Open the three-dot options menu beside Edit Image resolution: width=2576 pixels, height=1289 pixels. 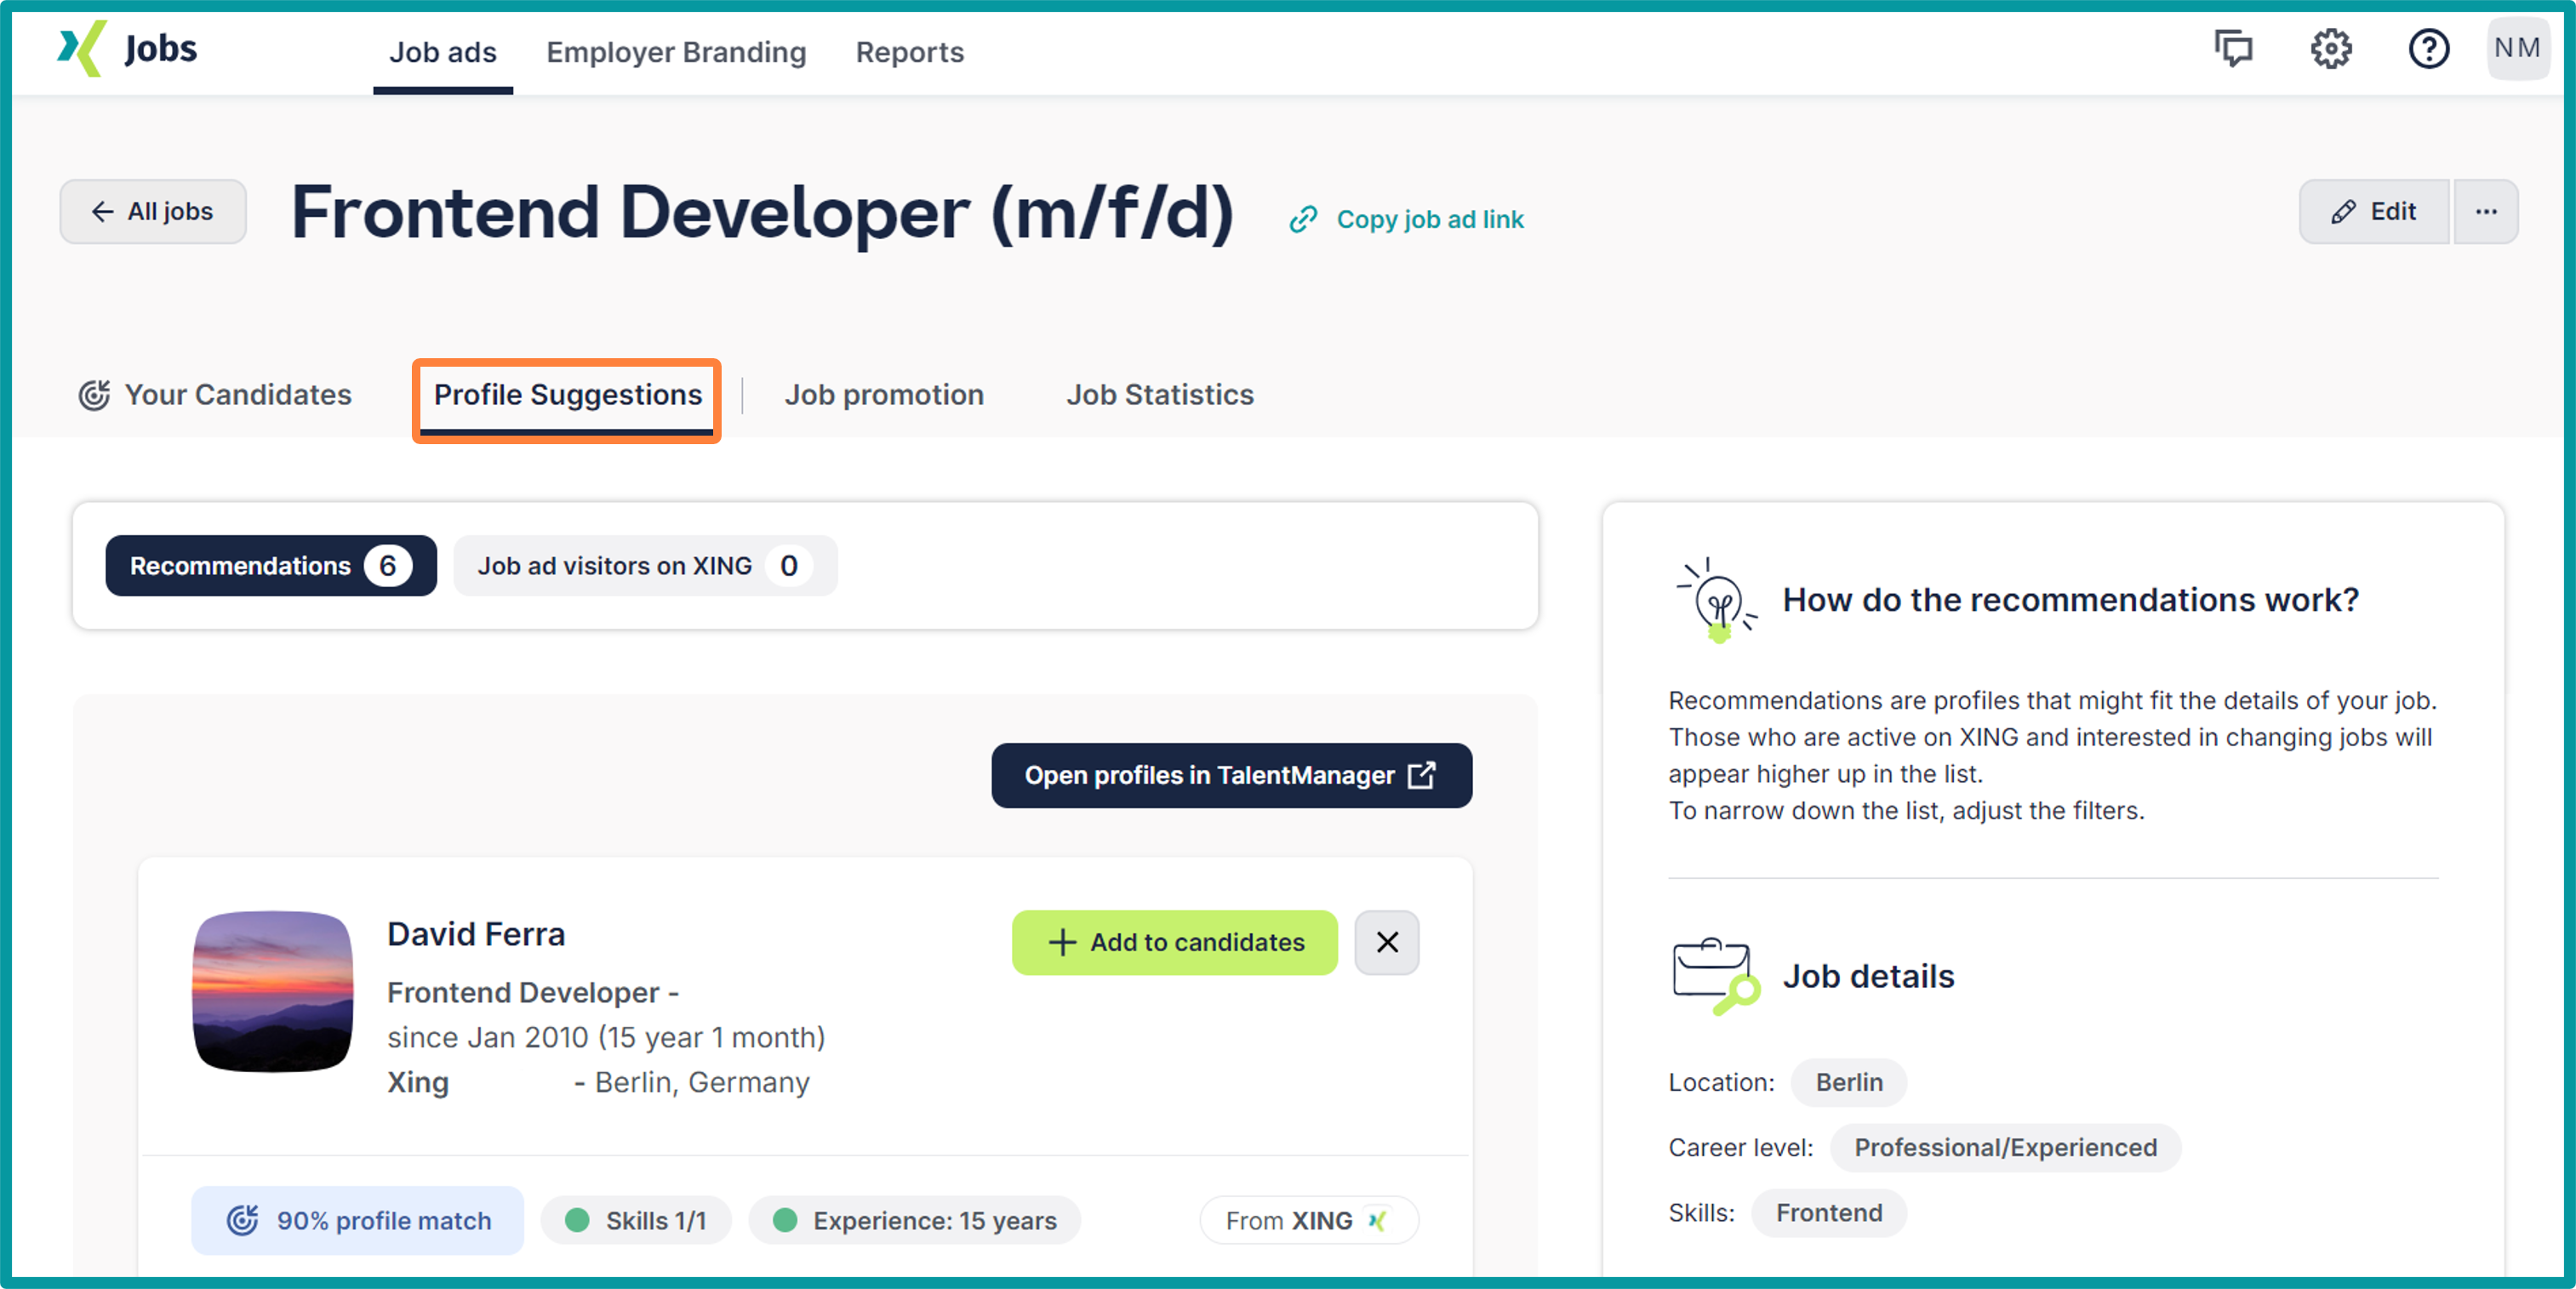click(2487, 211)
